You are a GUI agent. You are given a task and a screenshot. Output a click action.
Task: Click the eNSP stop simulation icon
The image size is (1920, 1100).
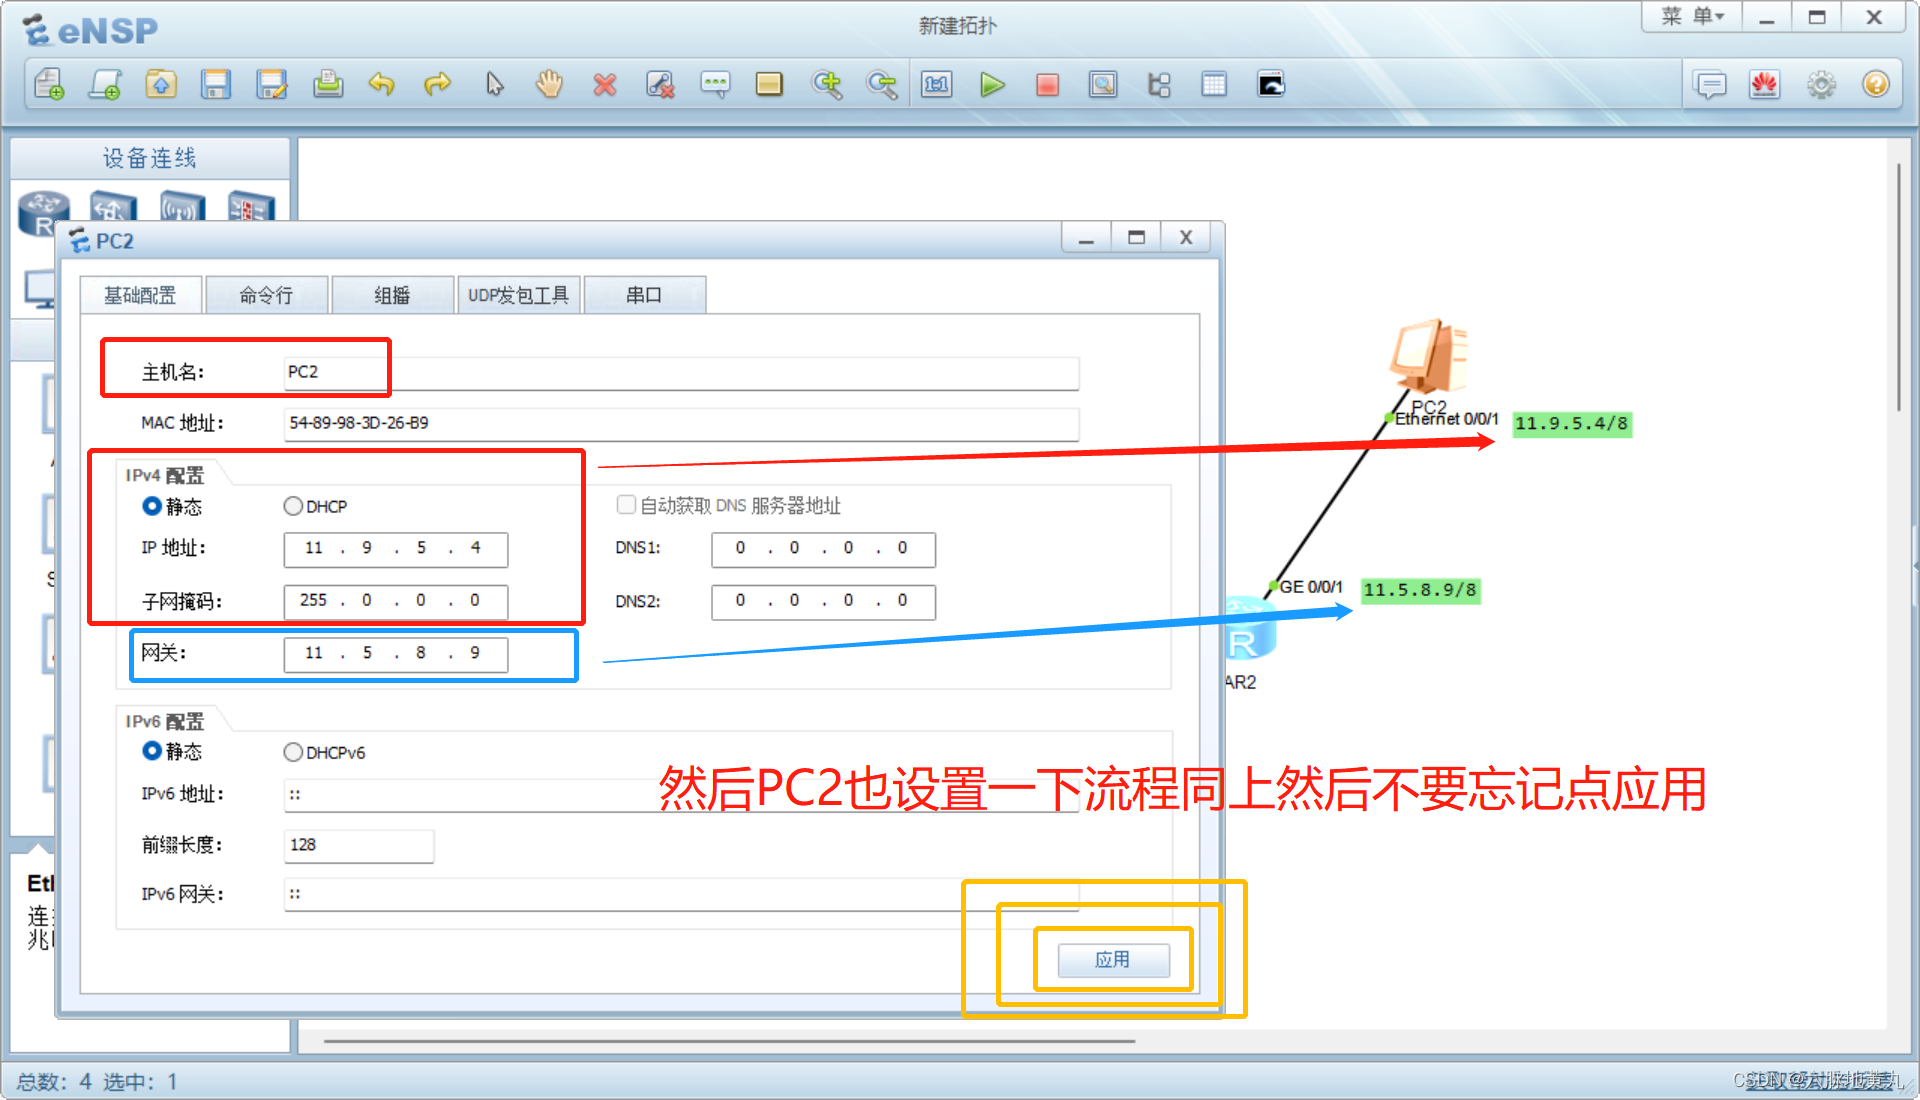click(x=1046, y=84)
